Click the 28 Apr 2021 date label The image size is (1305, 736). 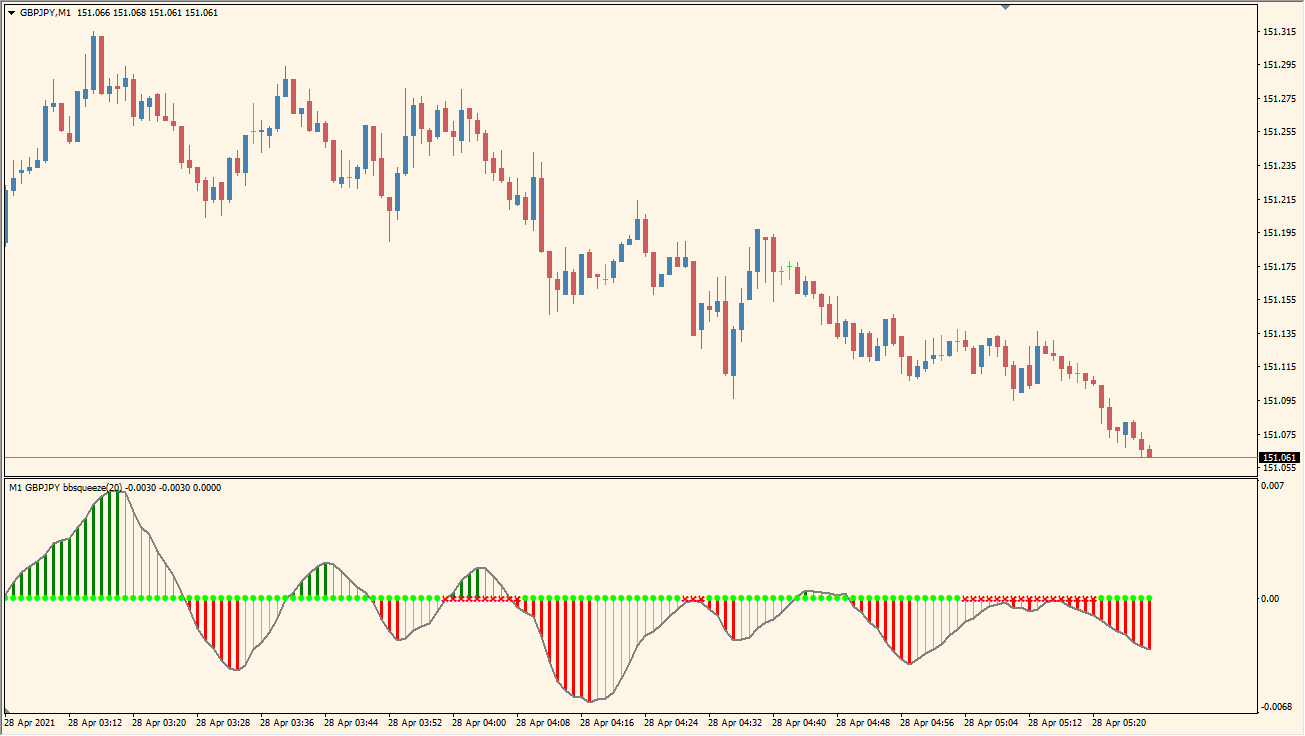coord(30,722)
